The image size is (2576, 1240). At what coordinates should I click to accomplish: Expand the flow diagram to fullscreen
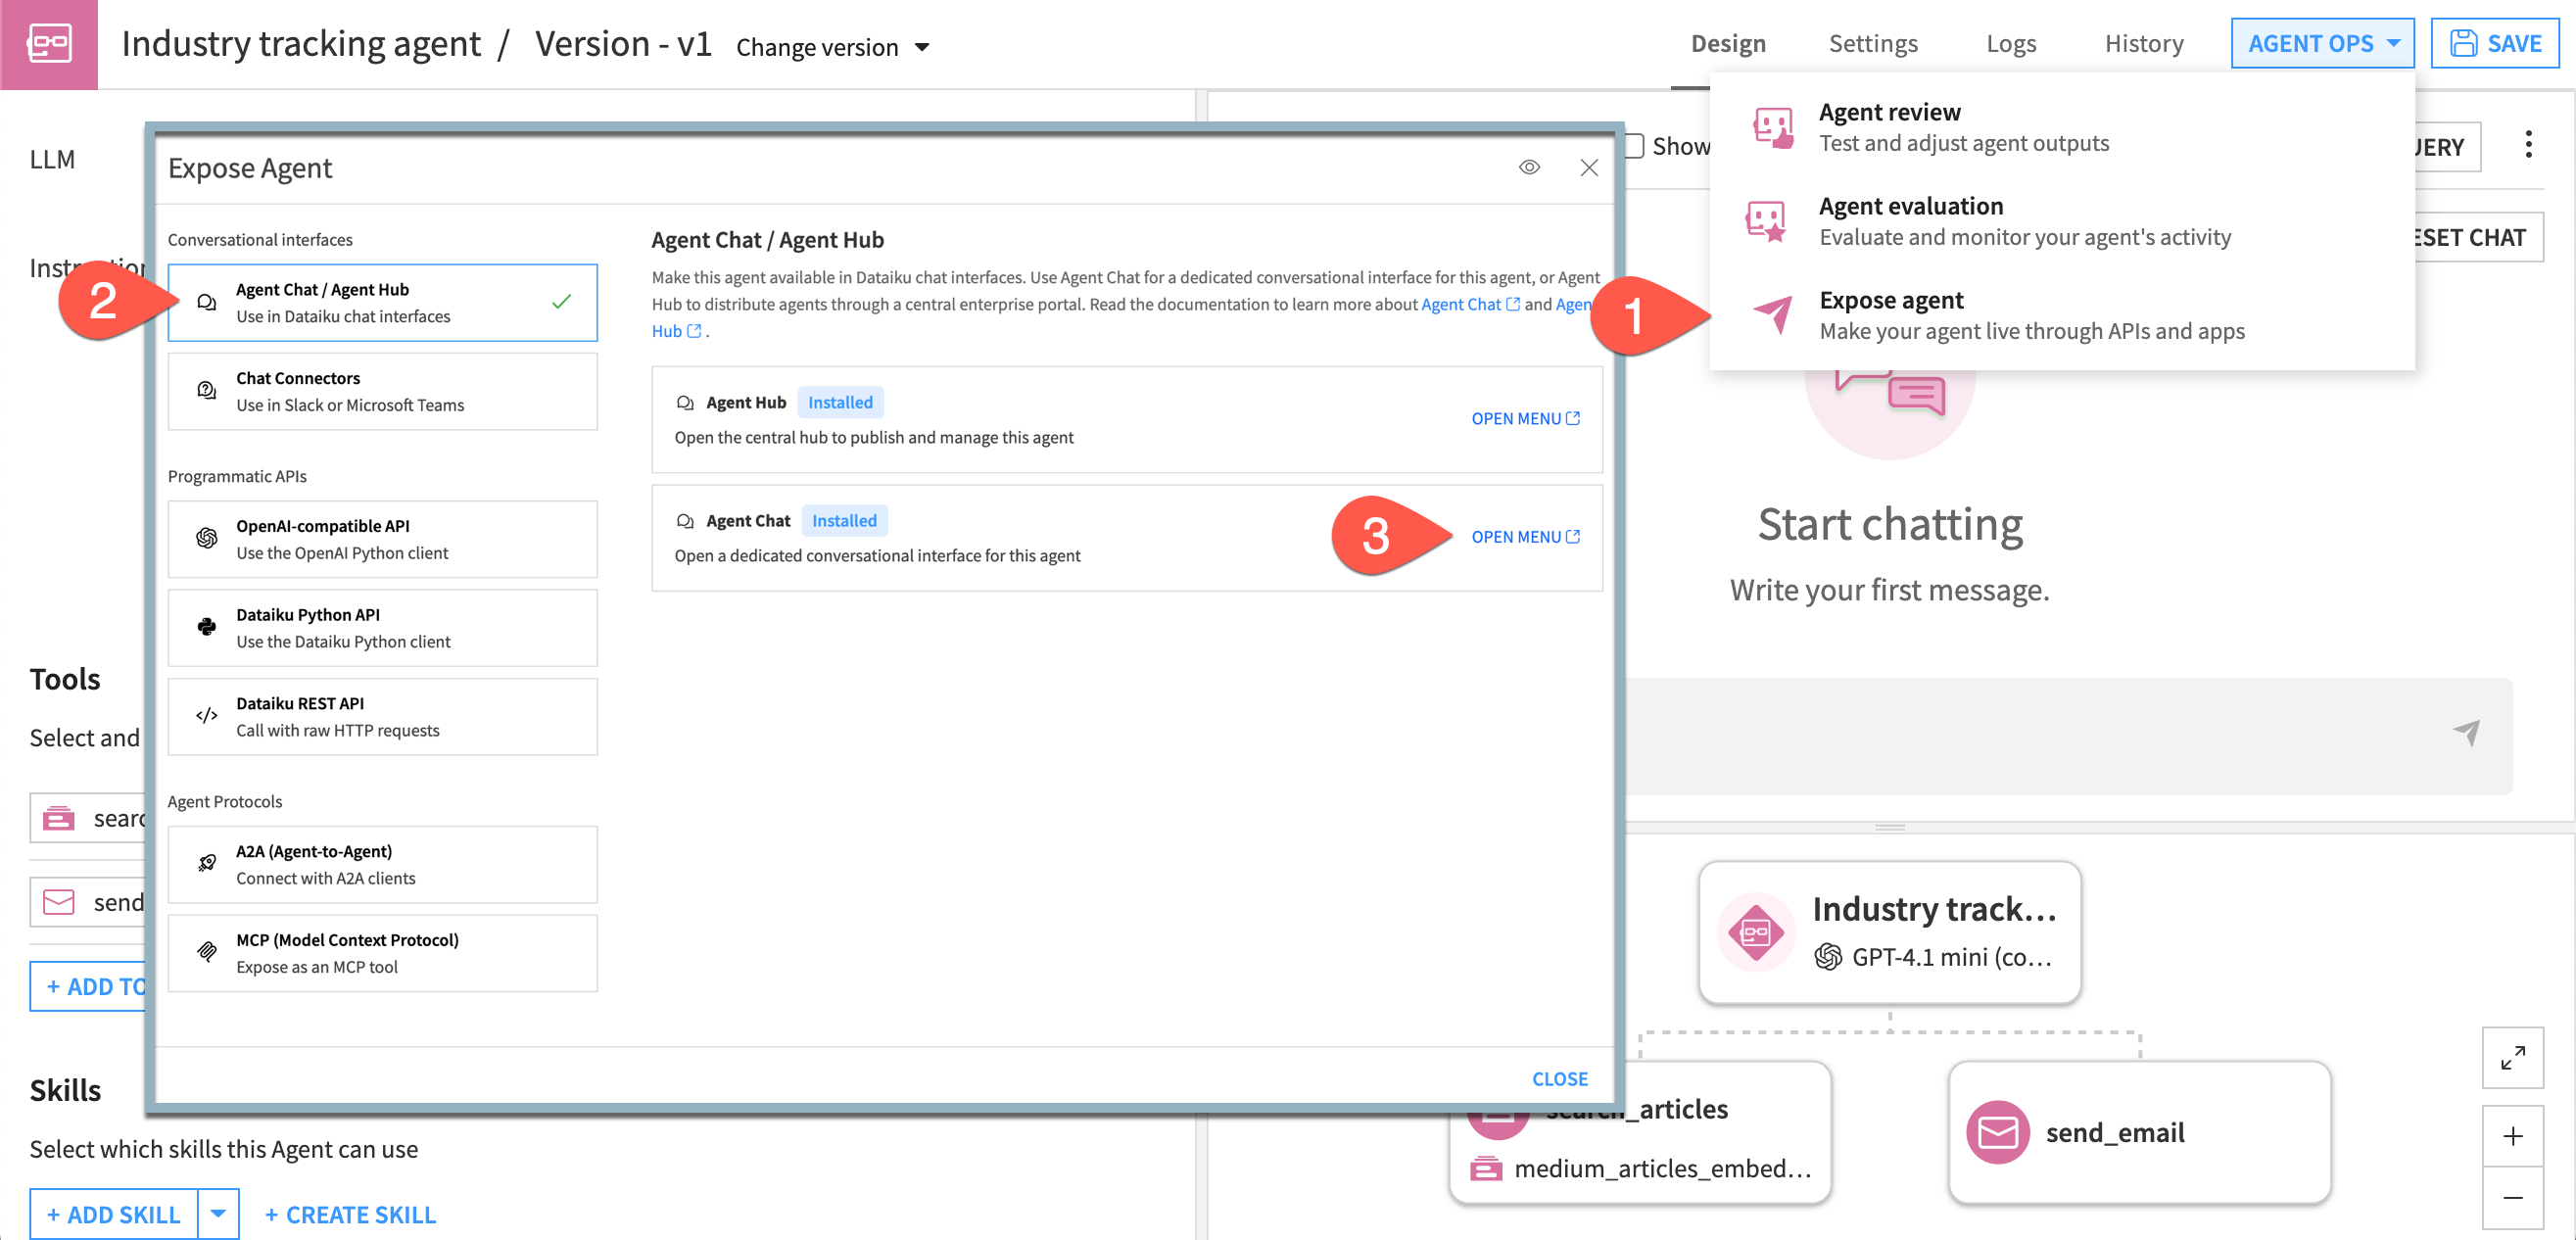tap(2512, 1057)
